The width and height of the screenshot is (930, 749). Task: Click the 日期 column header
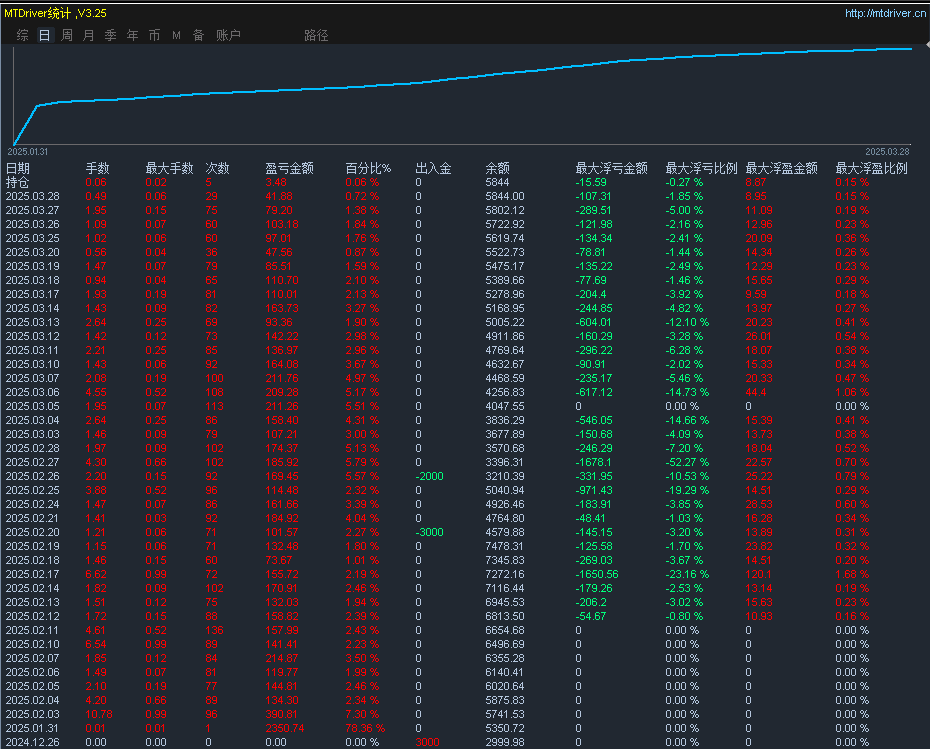18,168
